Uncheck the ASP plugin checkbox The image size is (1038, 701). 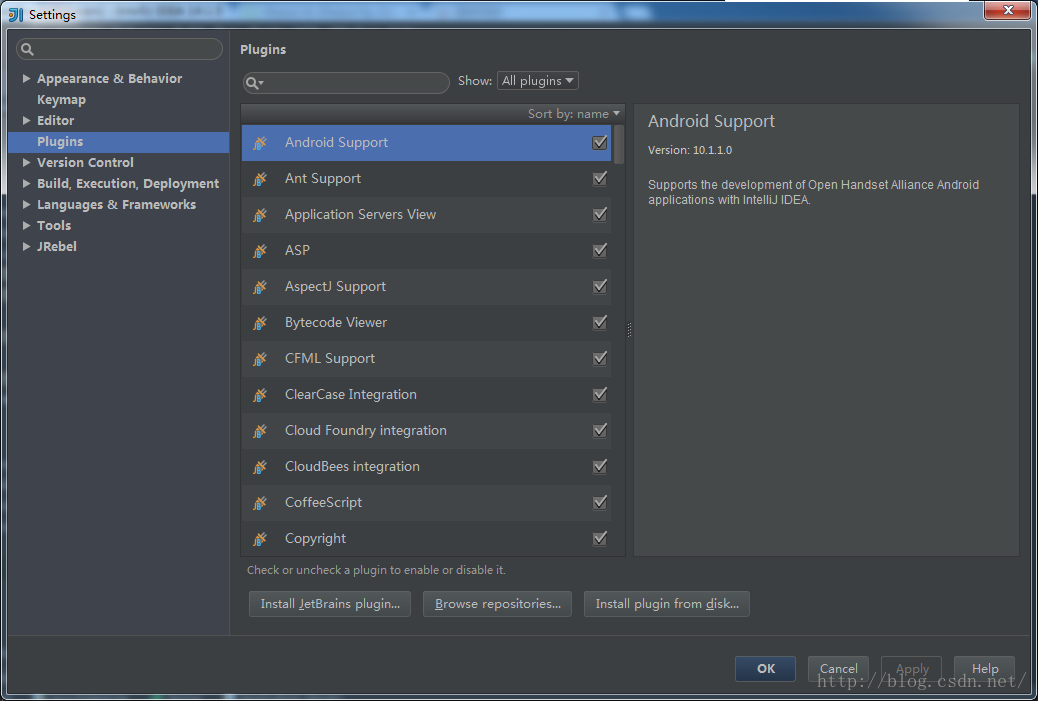(600, 250)
